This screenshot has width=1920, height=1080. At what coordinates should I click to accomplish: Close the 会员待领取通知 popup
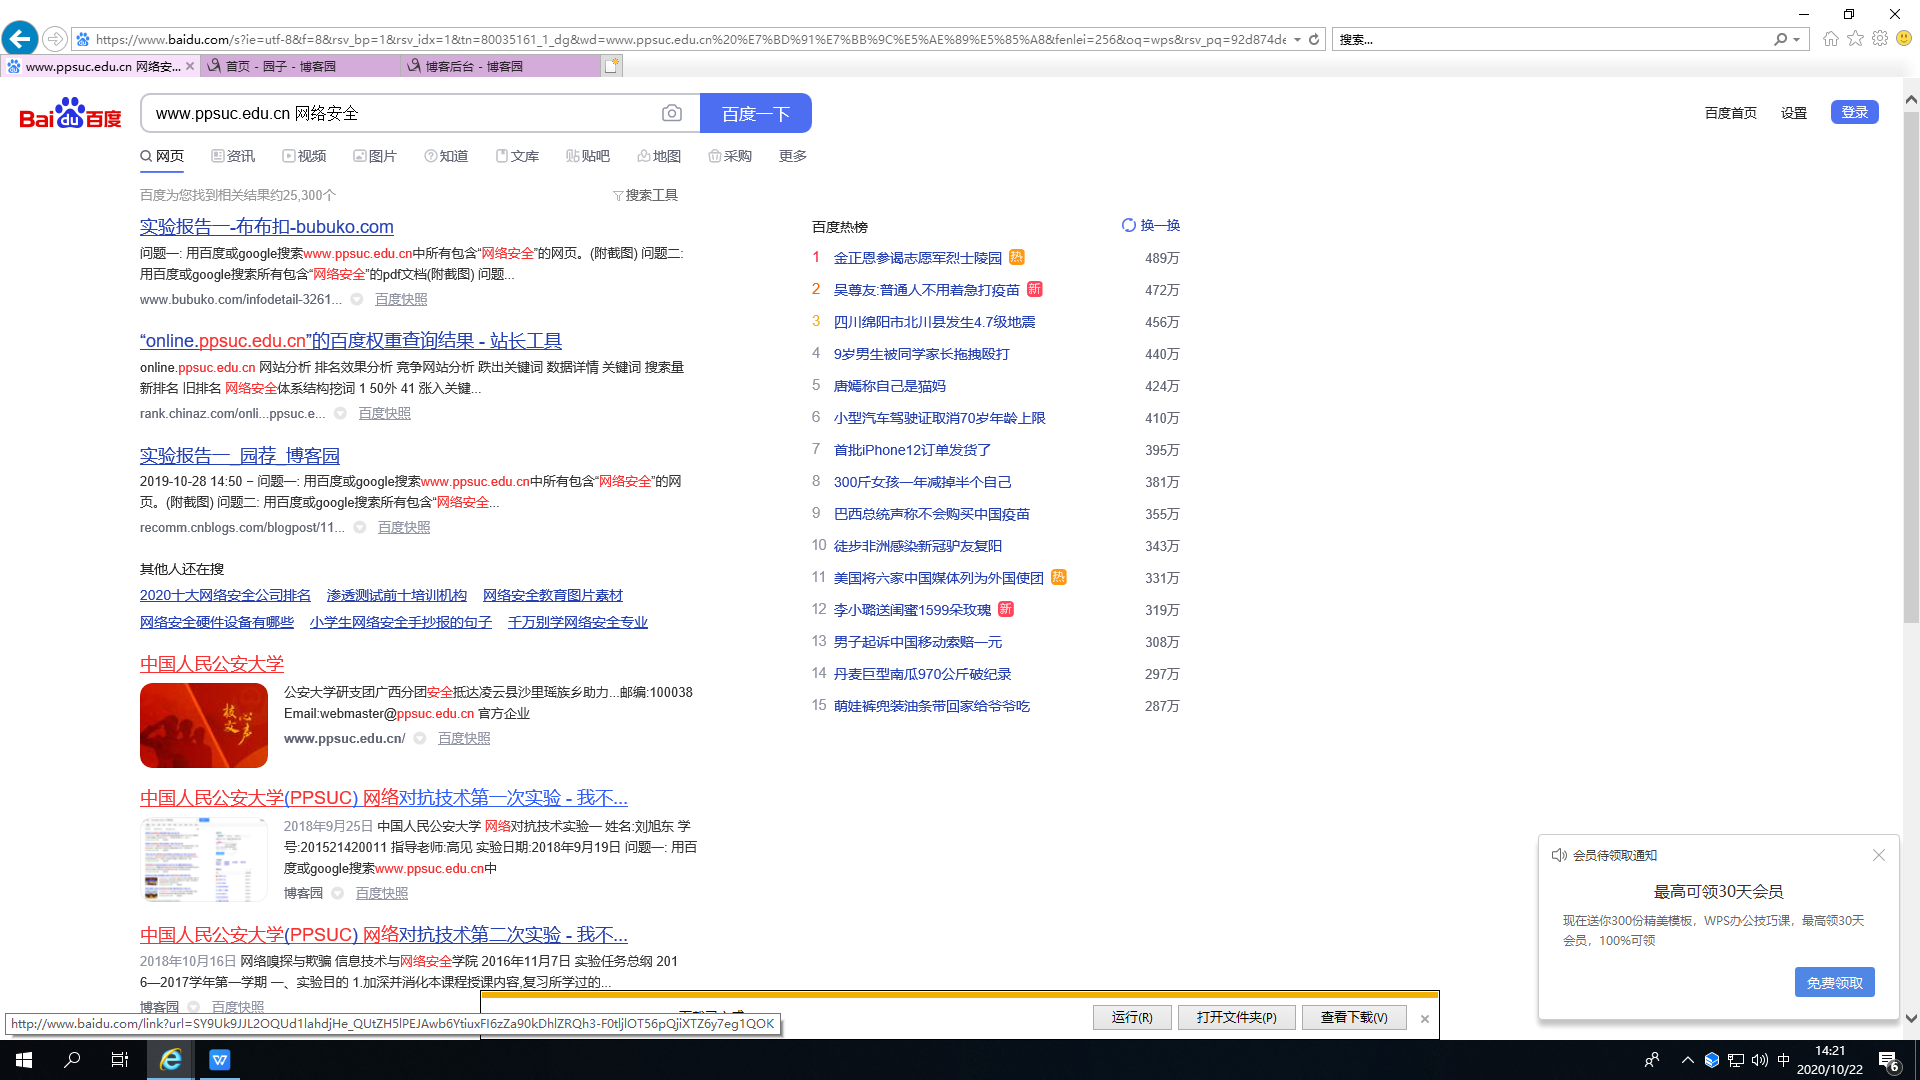click(x=1879, y=855)
